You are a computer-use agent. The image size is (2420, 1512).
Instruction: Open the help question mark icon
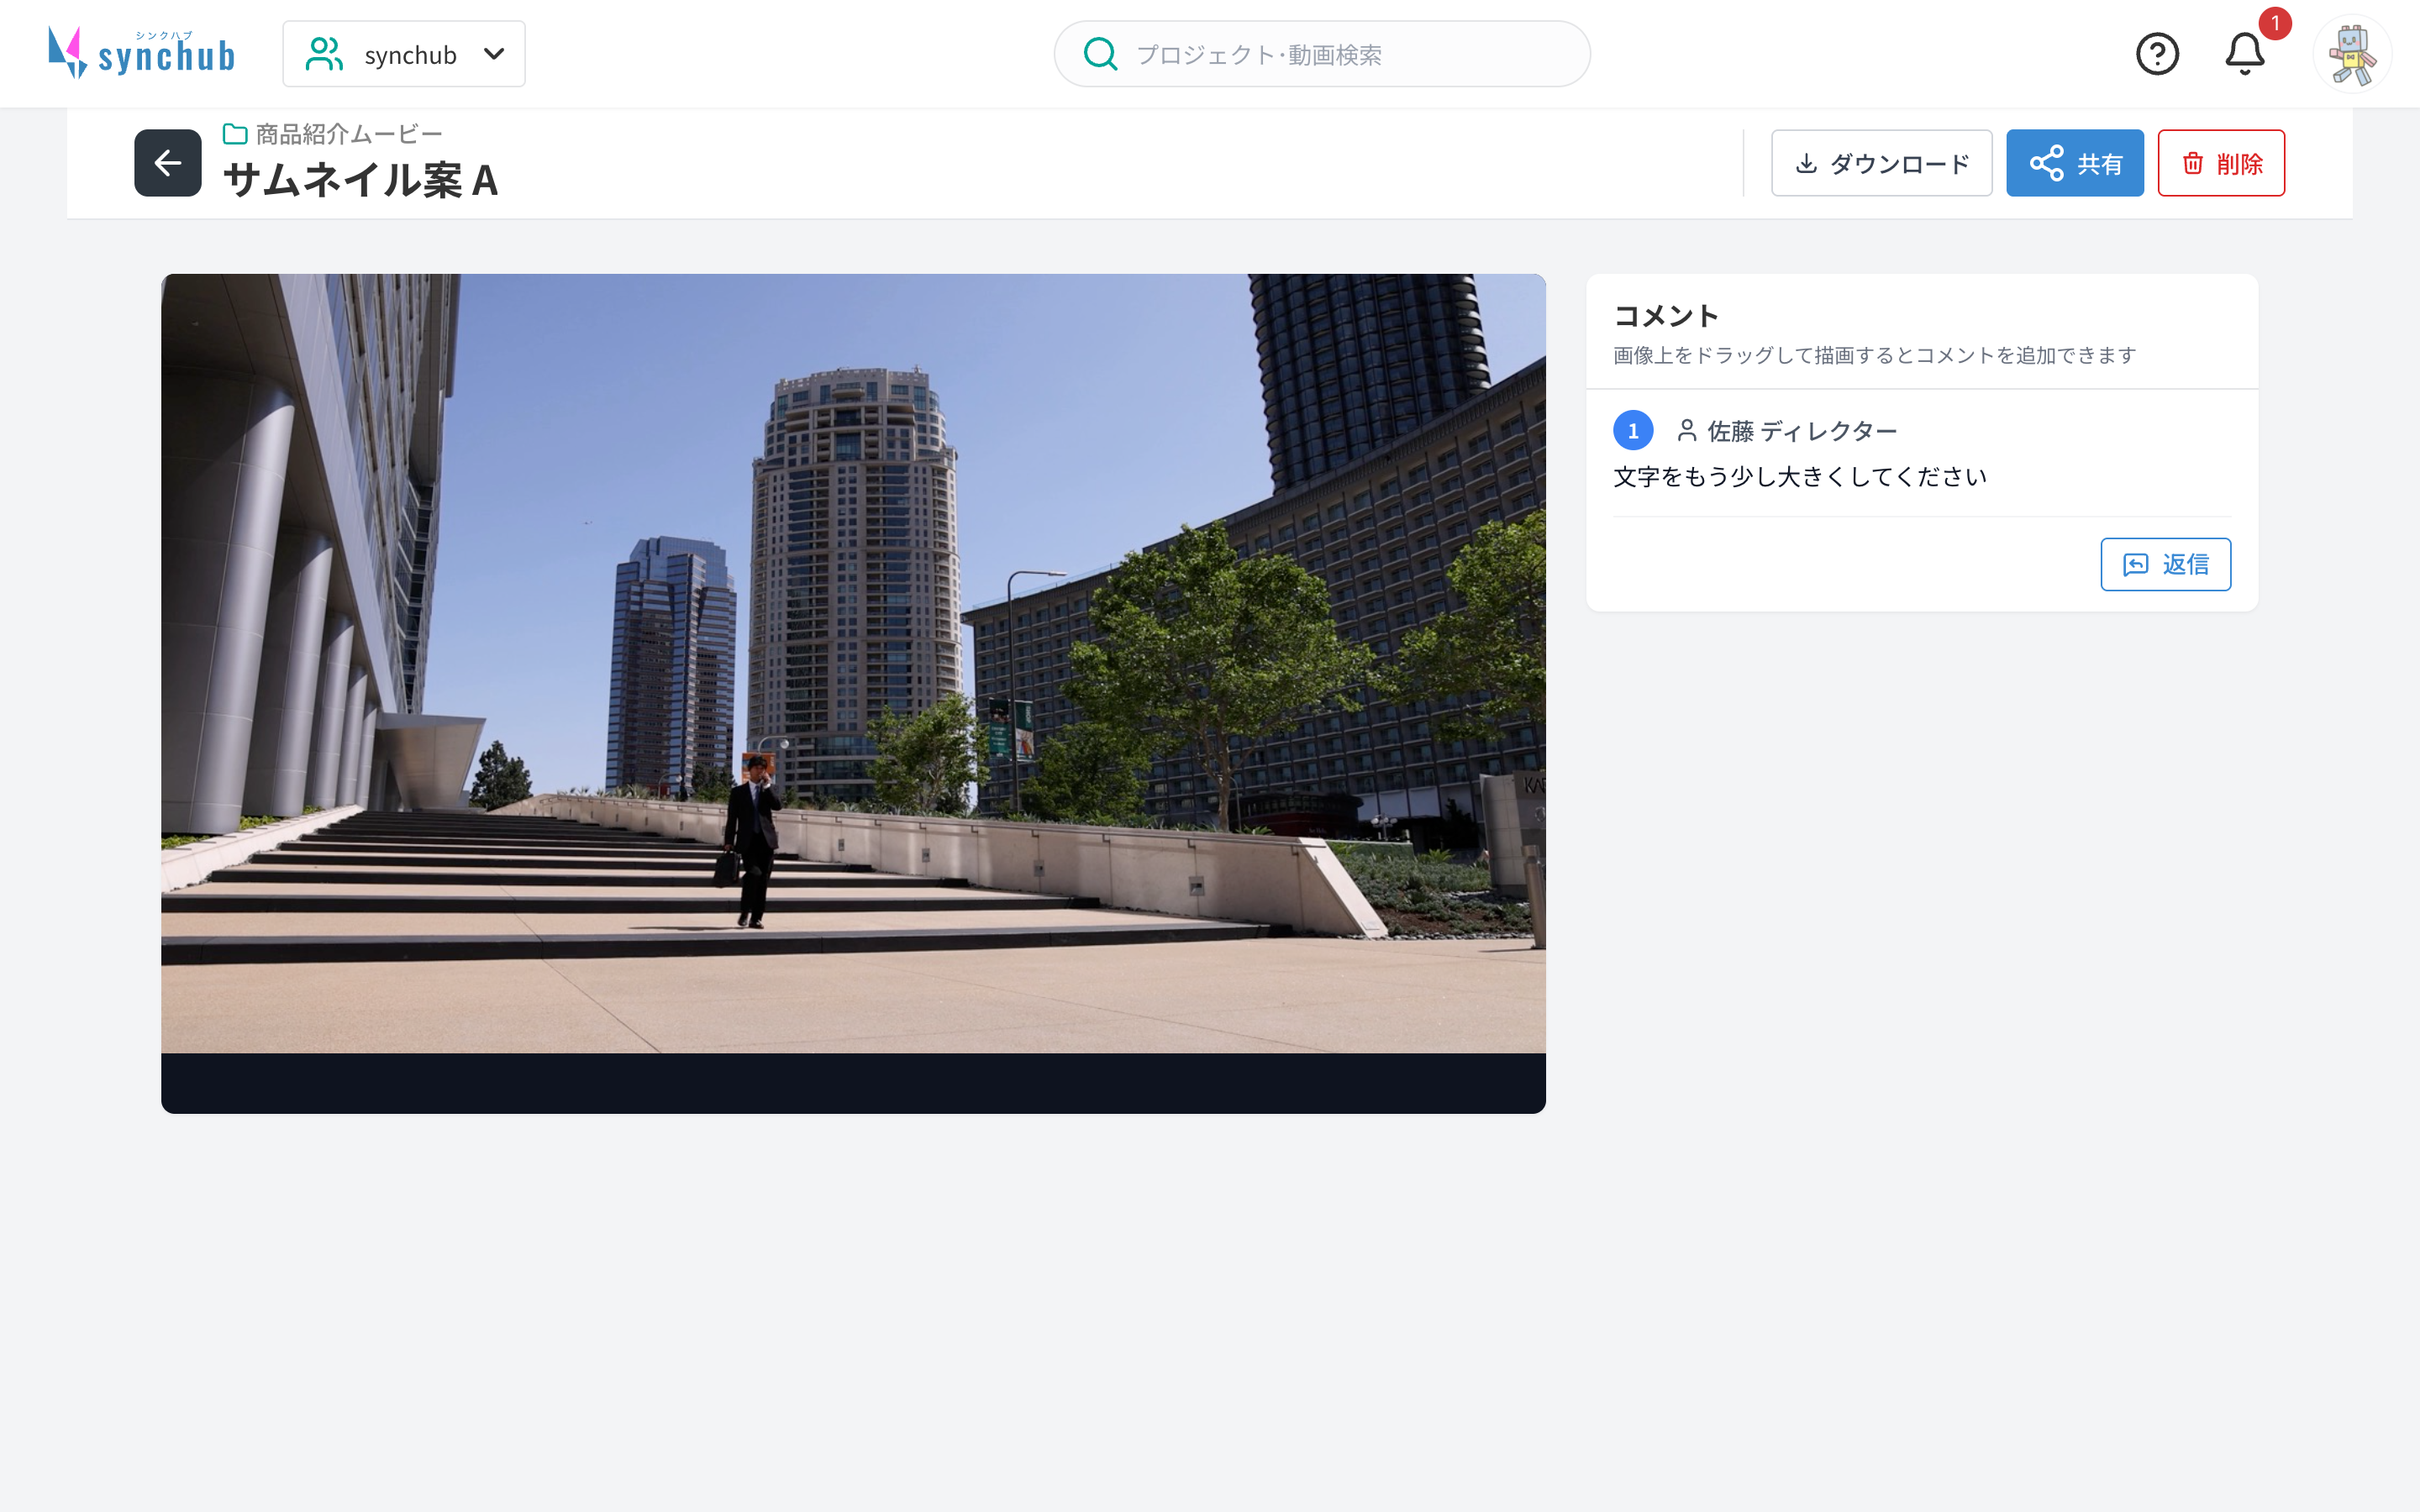click(2157, 54)
